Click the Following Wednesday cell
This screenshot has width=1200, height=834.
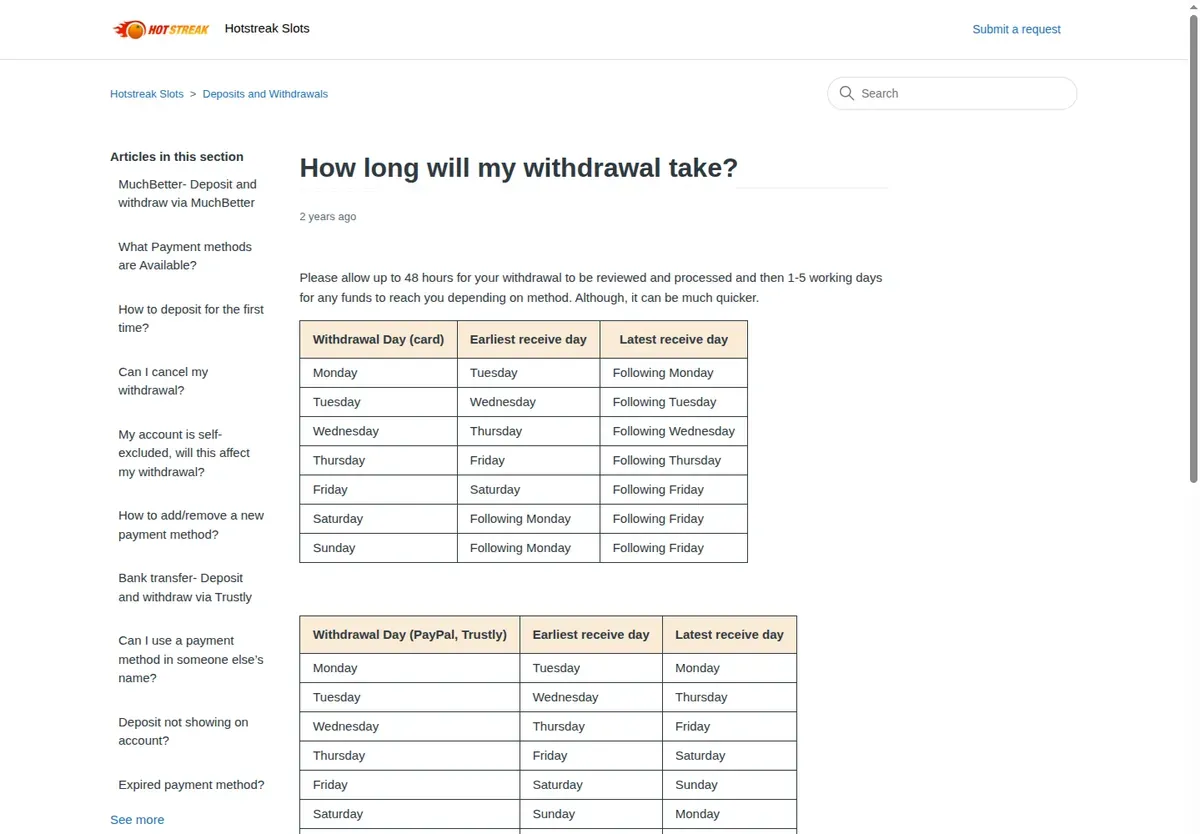[x=673, y=431]
